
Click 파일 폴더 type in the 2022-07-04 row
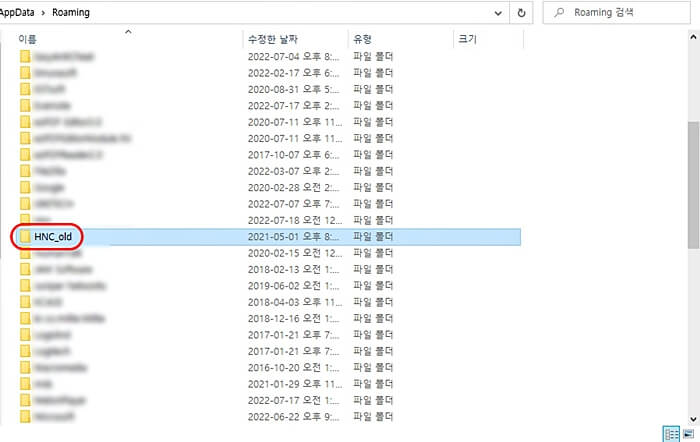(373, 57)
